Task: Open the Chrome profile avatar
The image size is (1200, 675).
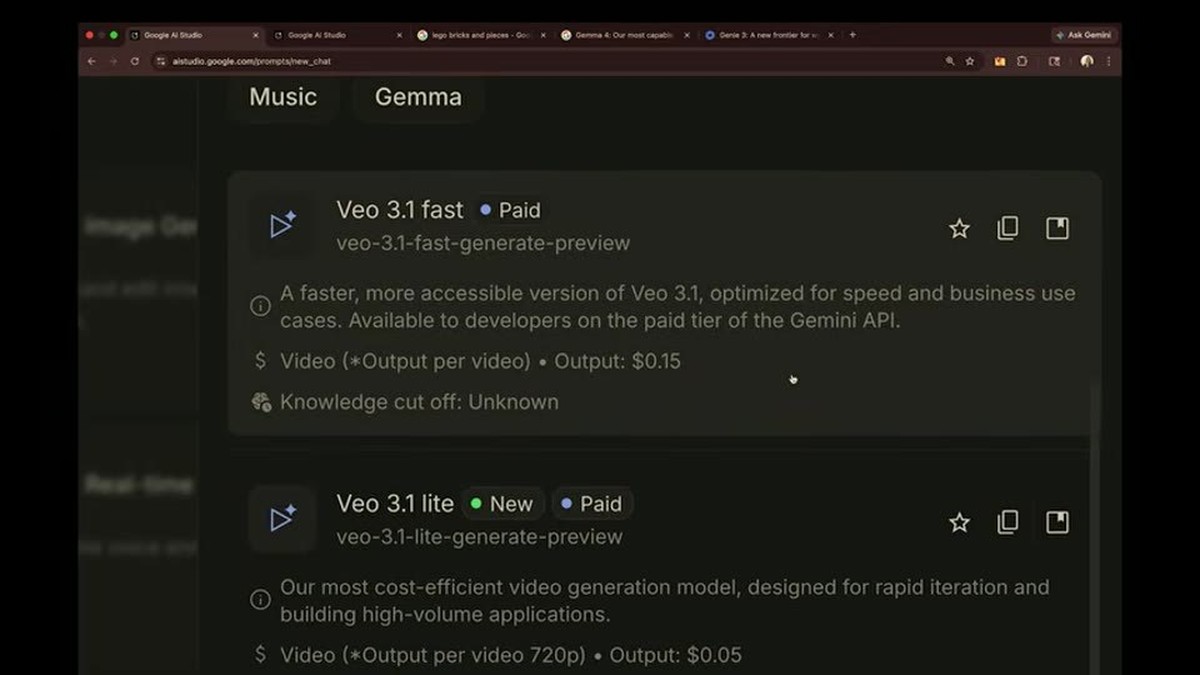Action: click(1087, 61)
